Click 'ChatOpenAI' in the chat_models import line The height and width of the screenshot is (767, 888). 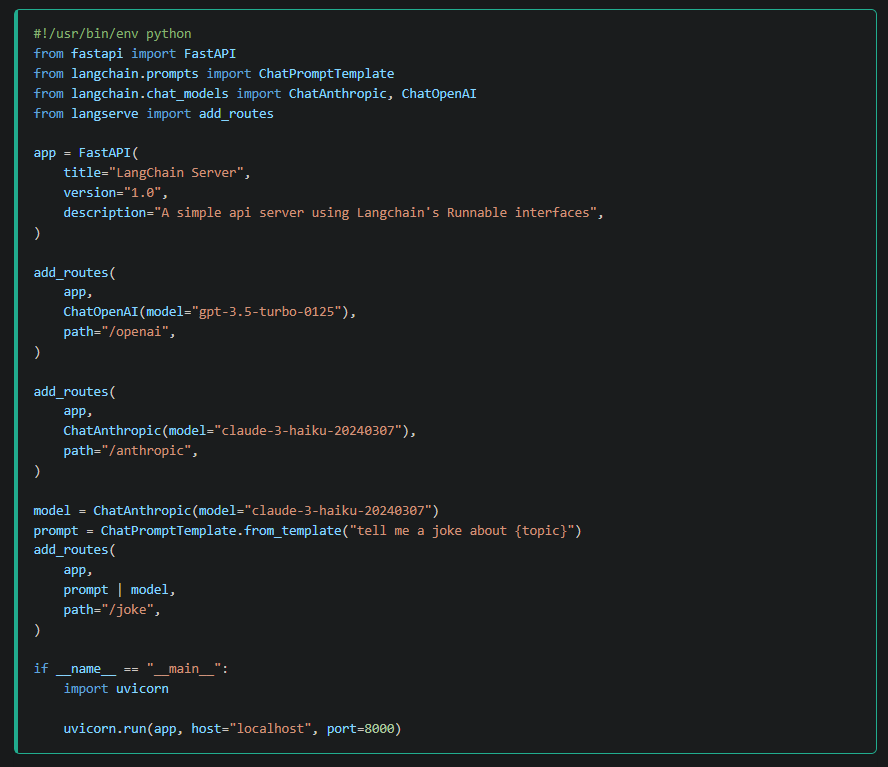pos(439,93)
